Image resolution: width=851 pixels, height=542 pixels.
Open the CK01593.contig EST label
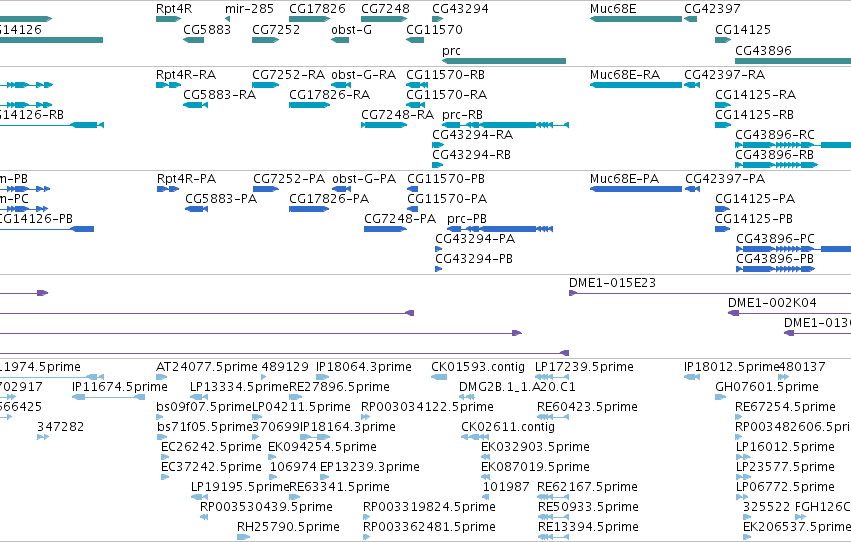[478, 367]
